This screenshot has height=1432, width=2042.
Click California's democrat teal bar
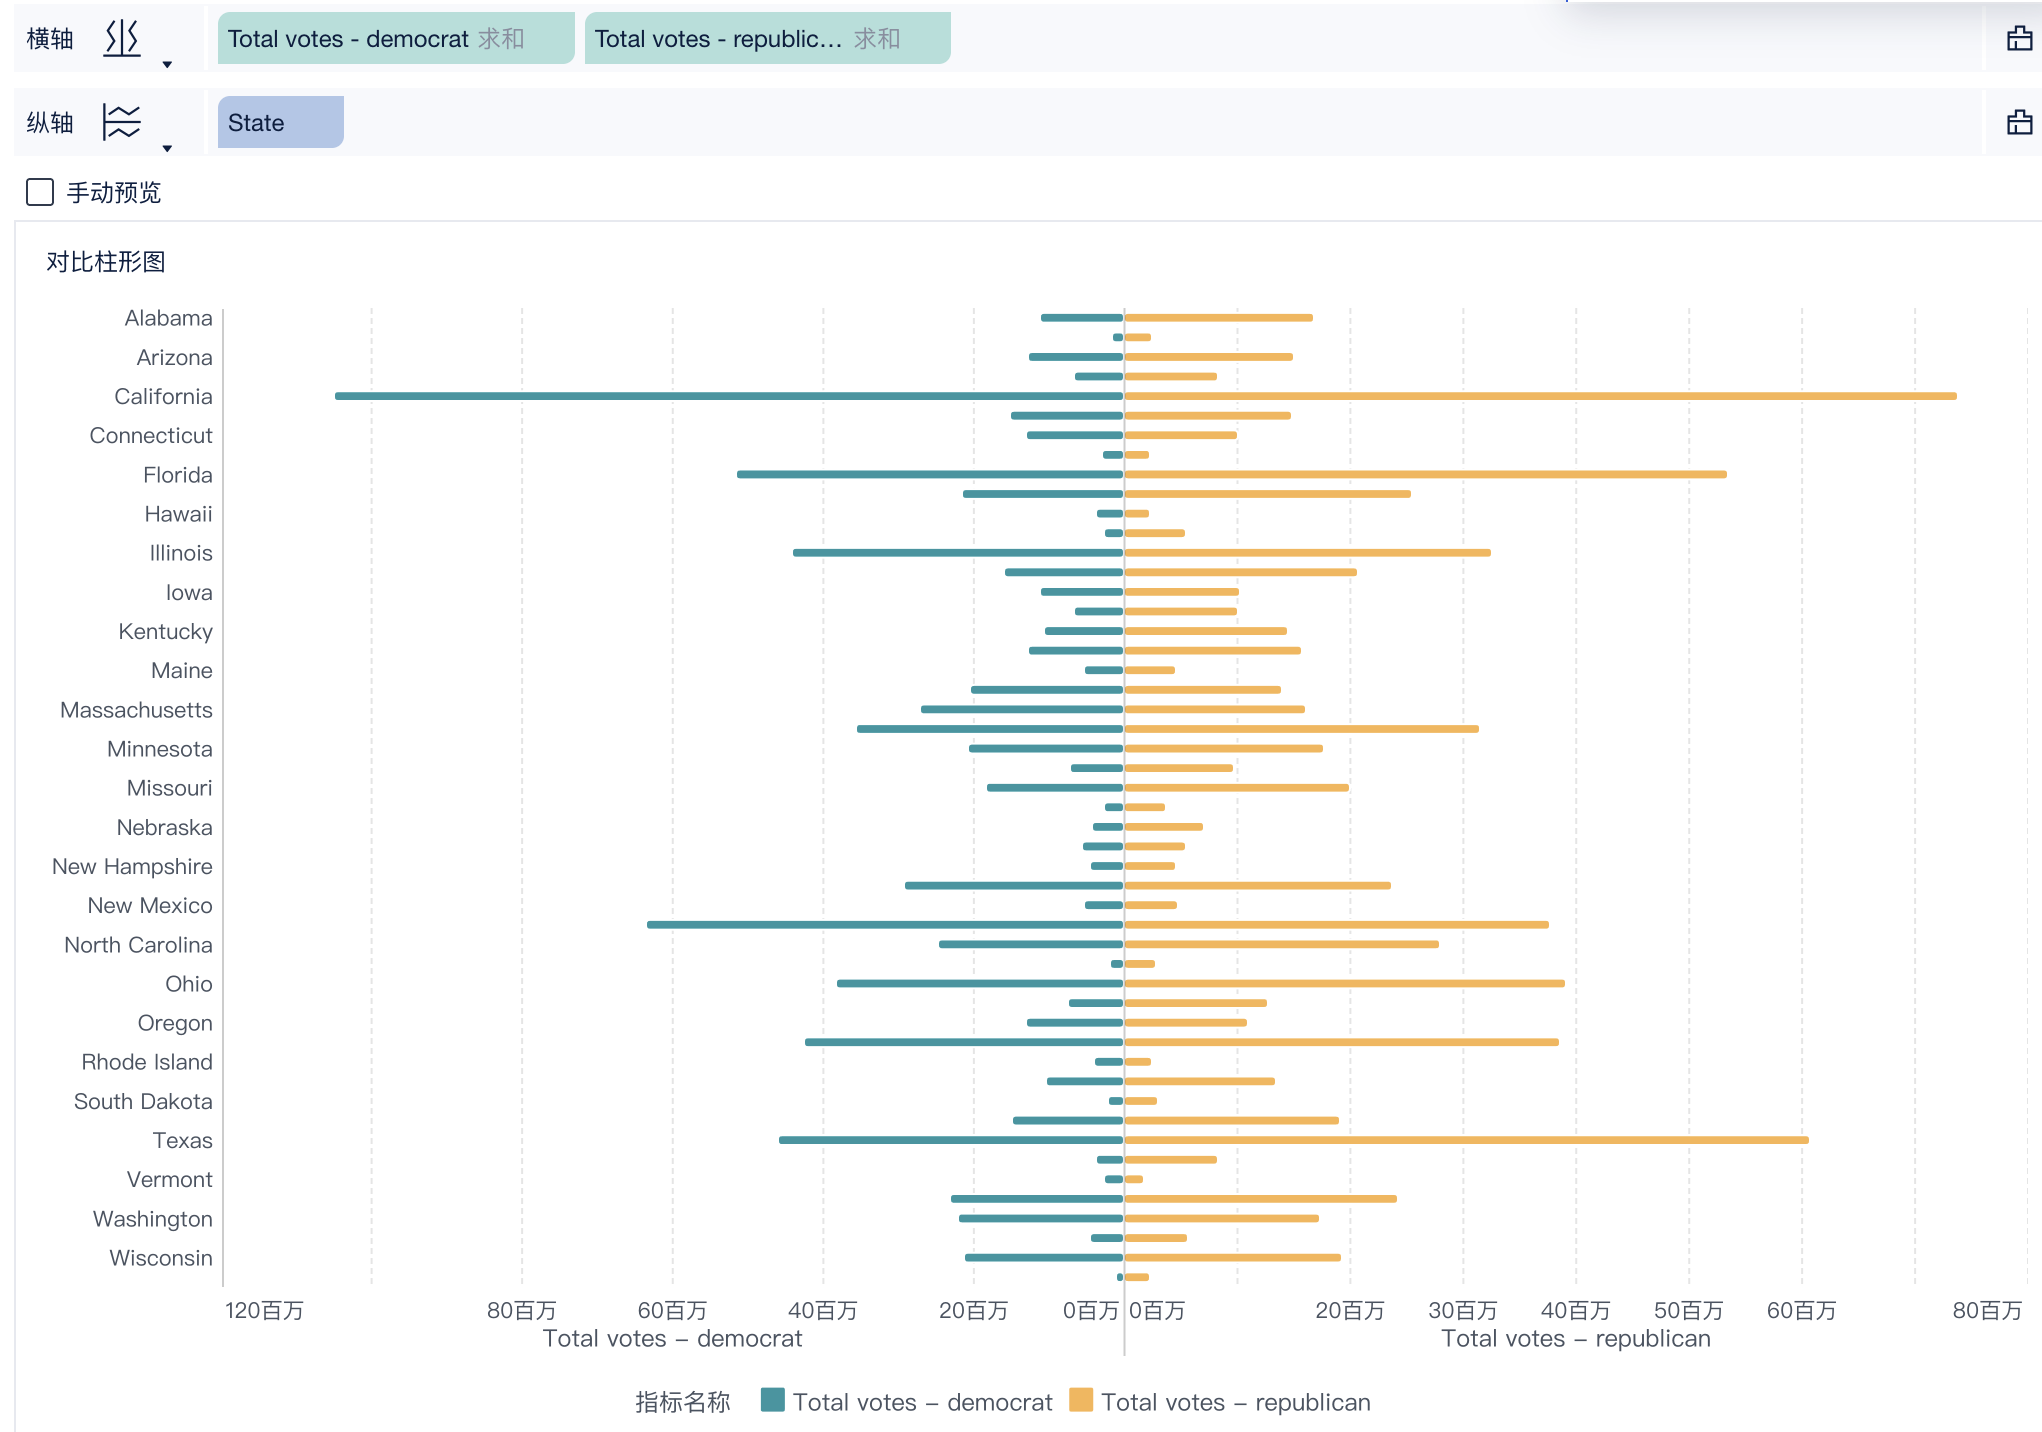pos(728,396)
